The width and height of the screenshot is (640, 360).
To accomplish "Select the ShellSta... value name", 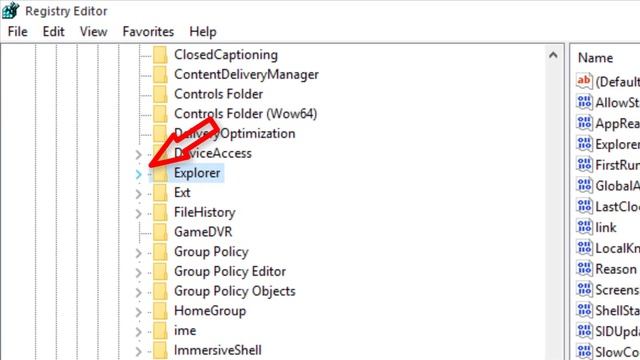I will point(617,311).
